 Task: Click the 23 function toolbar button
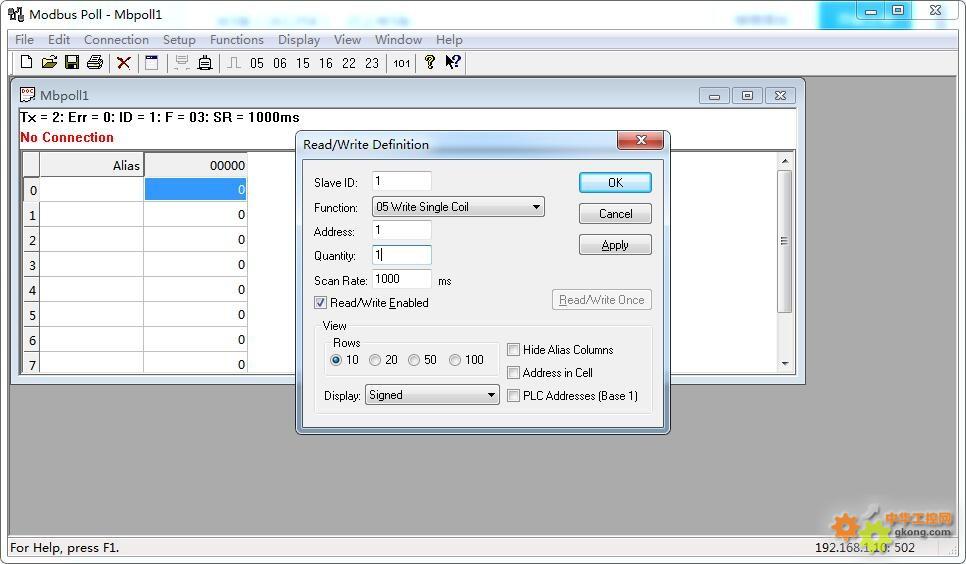pyautogui.click(x=371, y=63)
